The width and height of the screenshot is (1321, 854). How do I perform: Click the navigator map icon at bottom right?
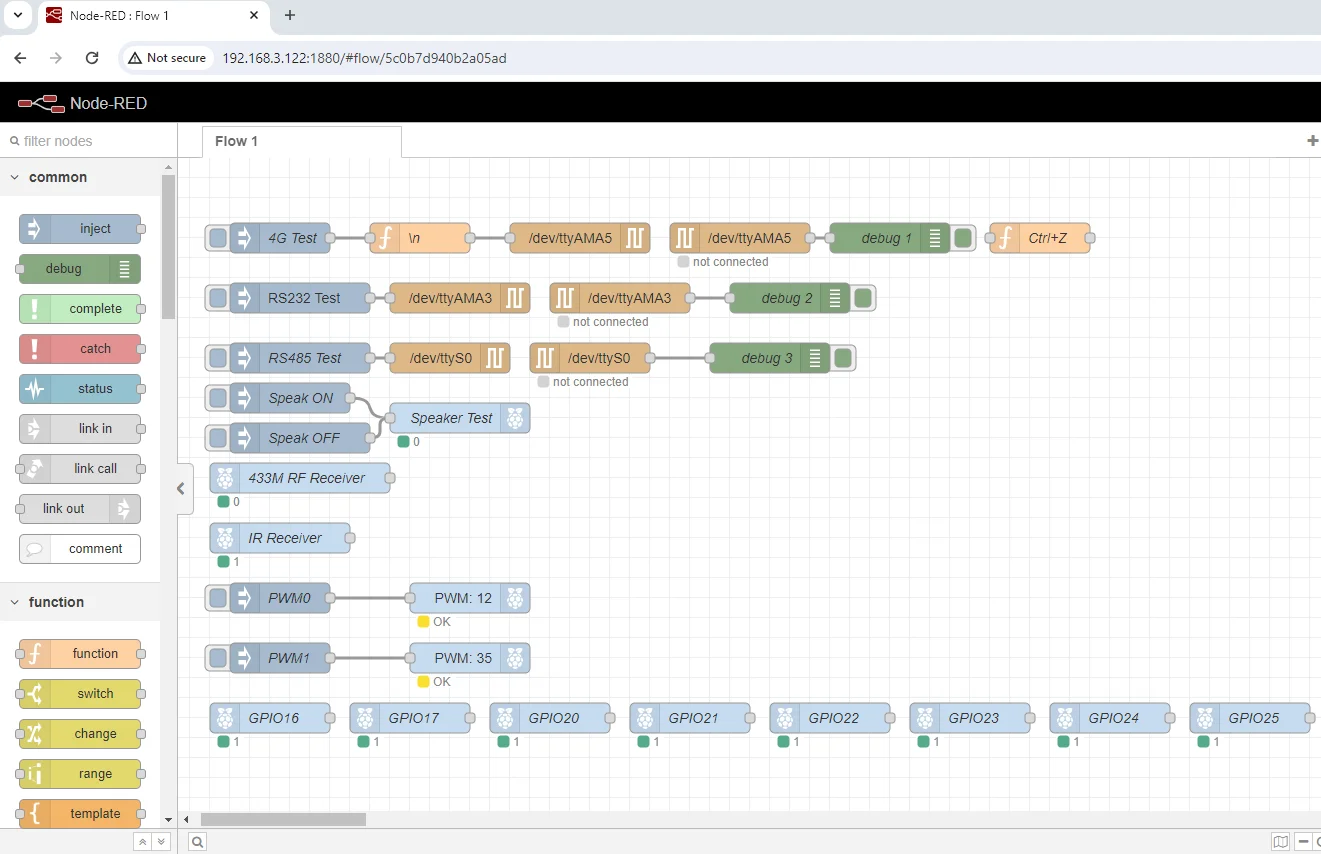pos(1280,842)
